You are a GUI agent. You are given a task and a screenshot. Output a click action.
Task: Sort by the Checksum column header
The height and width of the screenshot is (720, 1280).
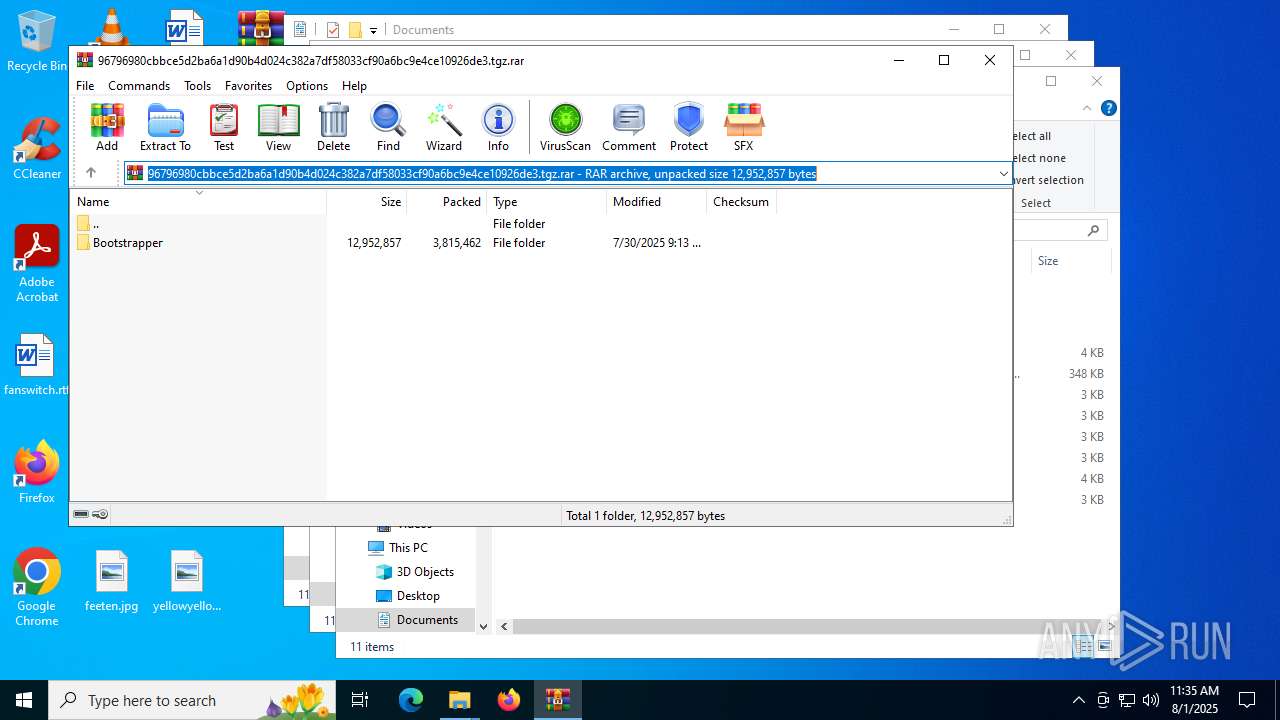tap(742, 202)
